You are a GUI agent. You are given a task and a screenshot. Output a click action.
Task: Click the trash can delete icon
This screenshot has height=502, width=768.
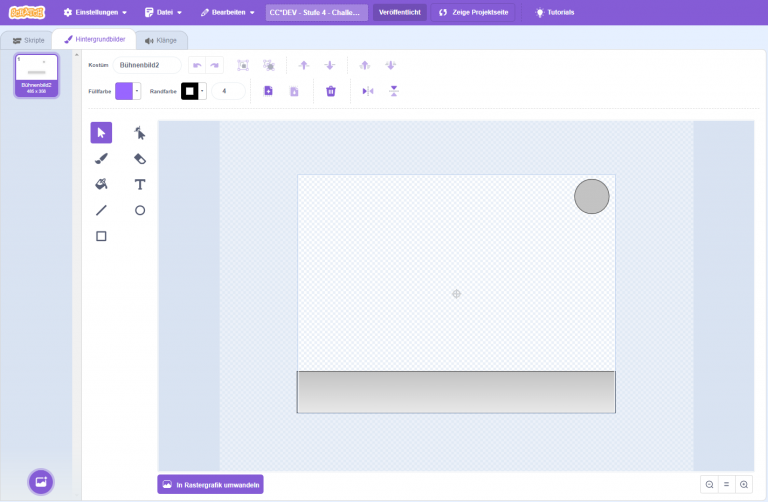pyautogui.click(x=331, y=91)
